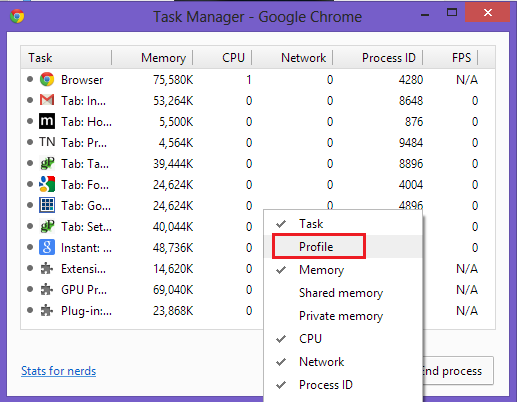The width and height of the screenshot is (517, 402).
Task: Click the Chrome icon in the Browser row
Action: pyautogui.click(x=47, y=79)
